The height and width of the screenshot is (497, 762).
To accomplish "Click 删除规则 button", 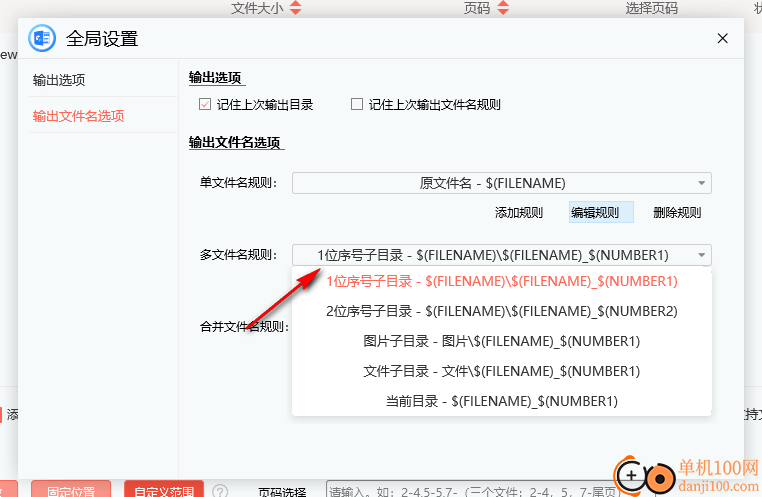I will (x=677, y=212).
